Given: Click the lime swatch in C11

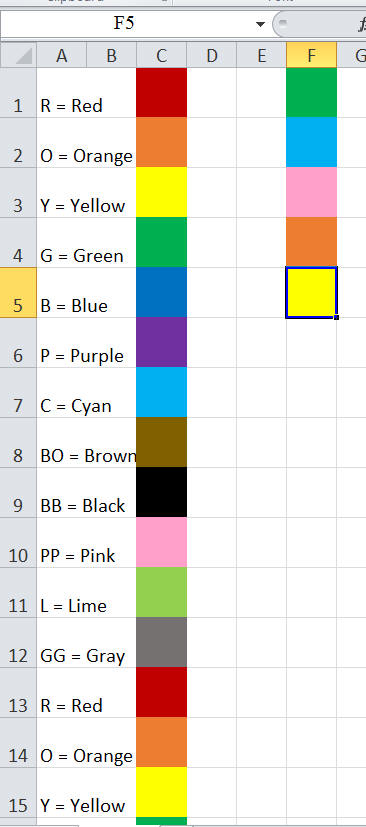Looking at the screenshot, I should click(161, 592).
